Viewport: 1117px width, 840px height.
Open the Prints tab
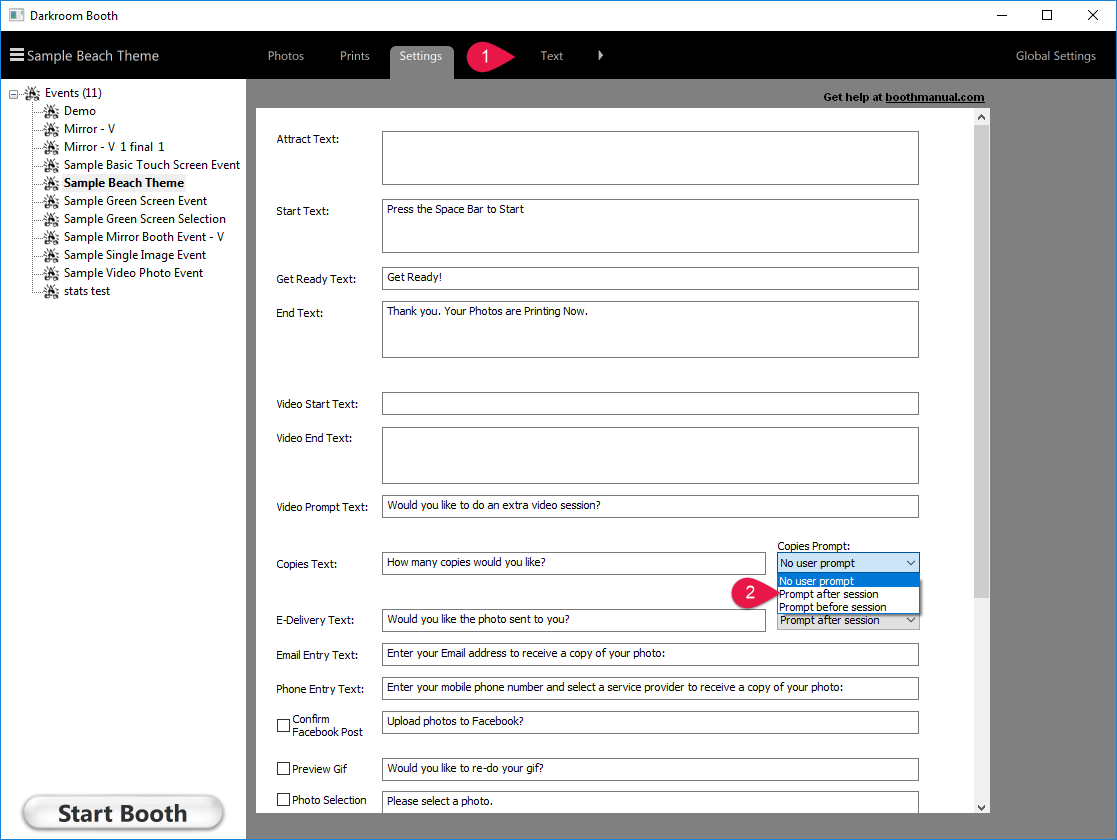click(354, 56)
